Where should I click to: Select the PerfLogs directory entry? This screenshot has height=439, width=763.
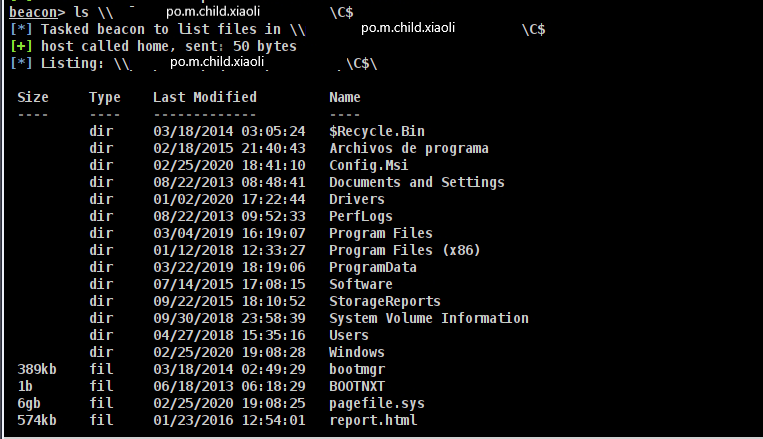coord(361,216)
